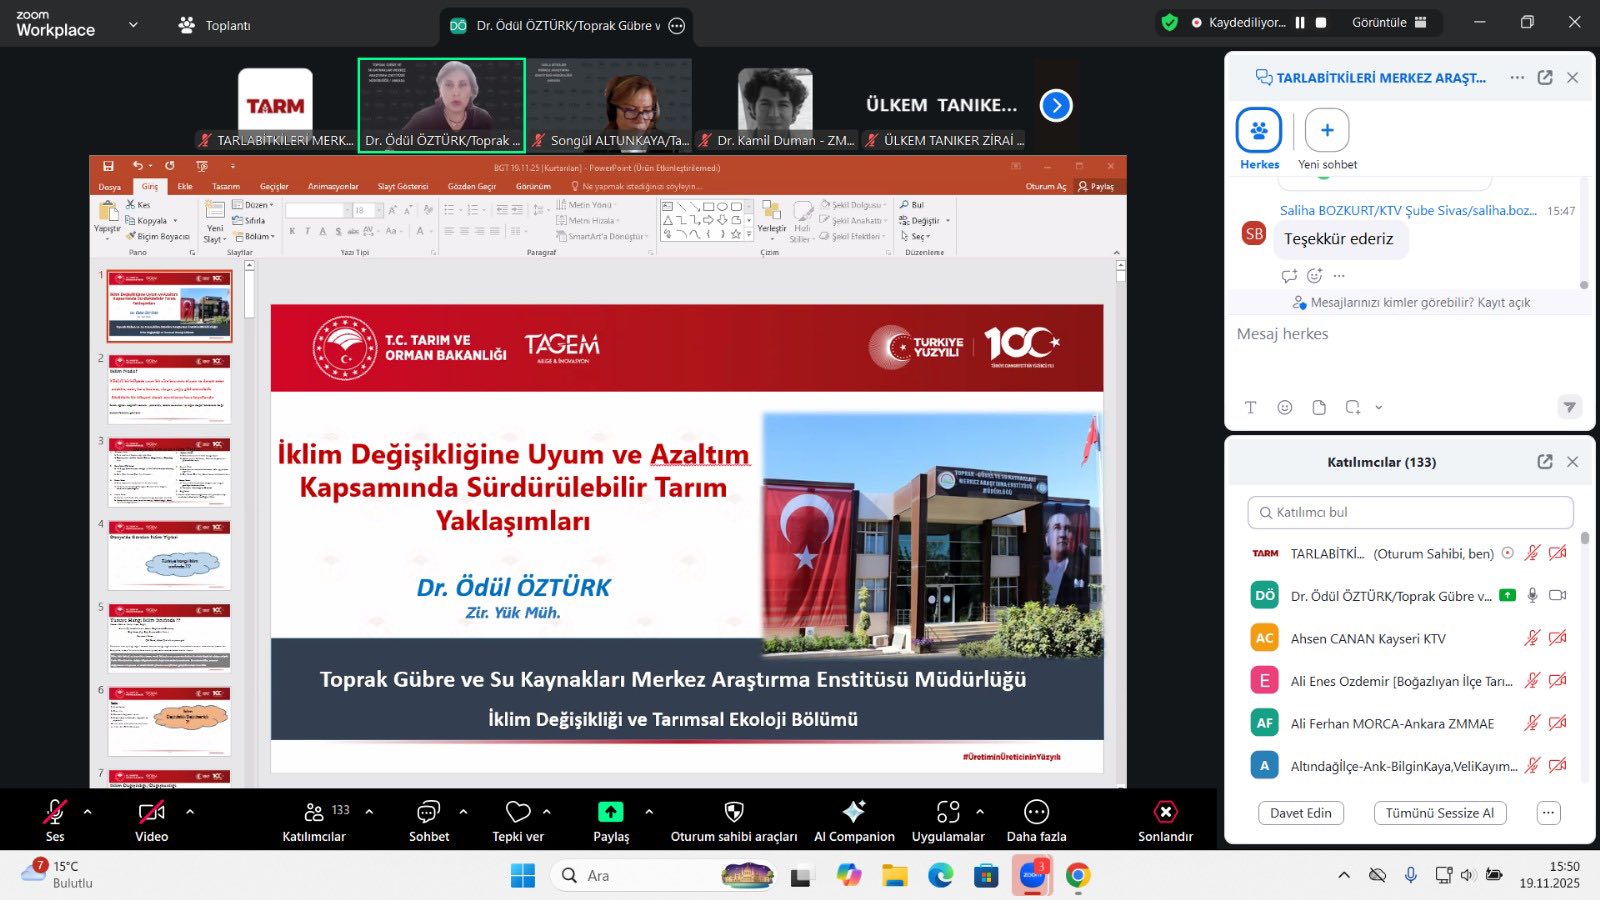Pause the recording in the top bar
Image resolution: width=1600 pixels, height=900 pixels.
1300,23
